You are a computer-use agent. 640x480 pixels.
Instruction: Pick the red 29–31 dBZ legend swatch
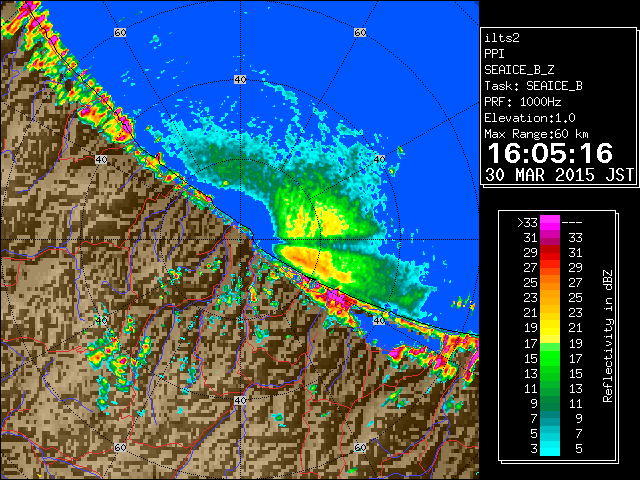[550, 253]
